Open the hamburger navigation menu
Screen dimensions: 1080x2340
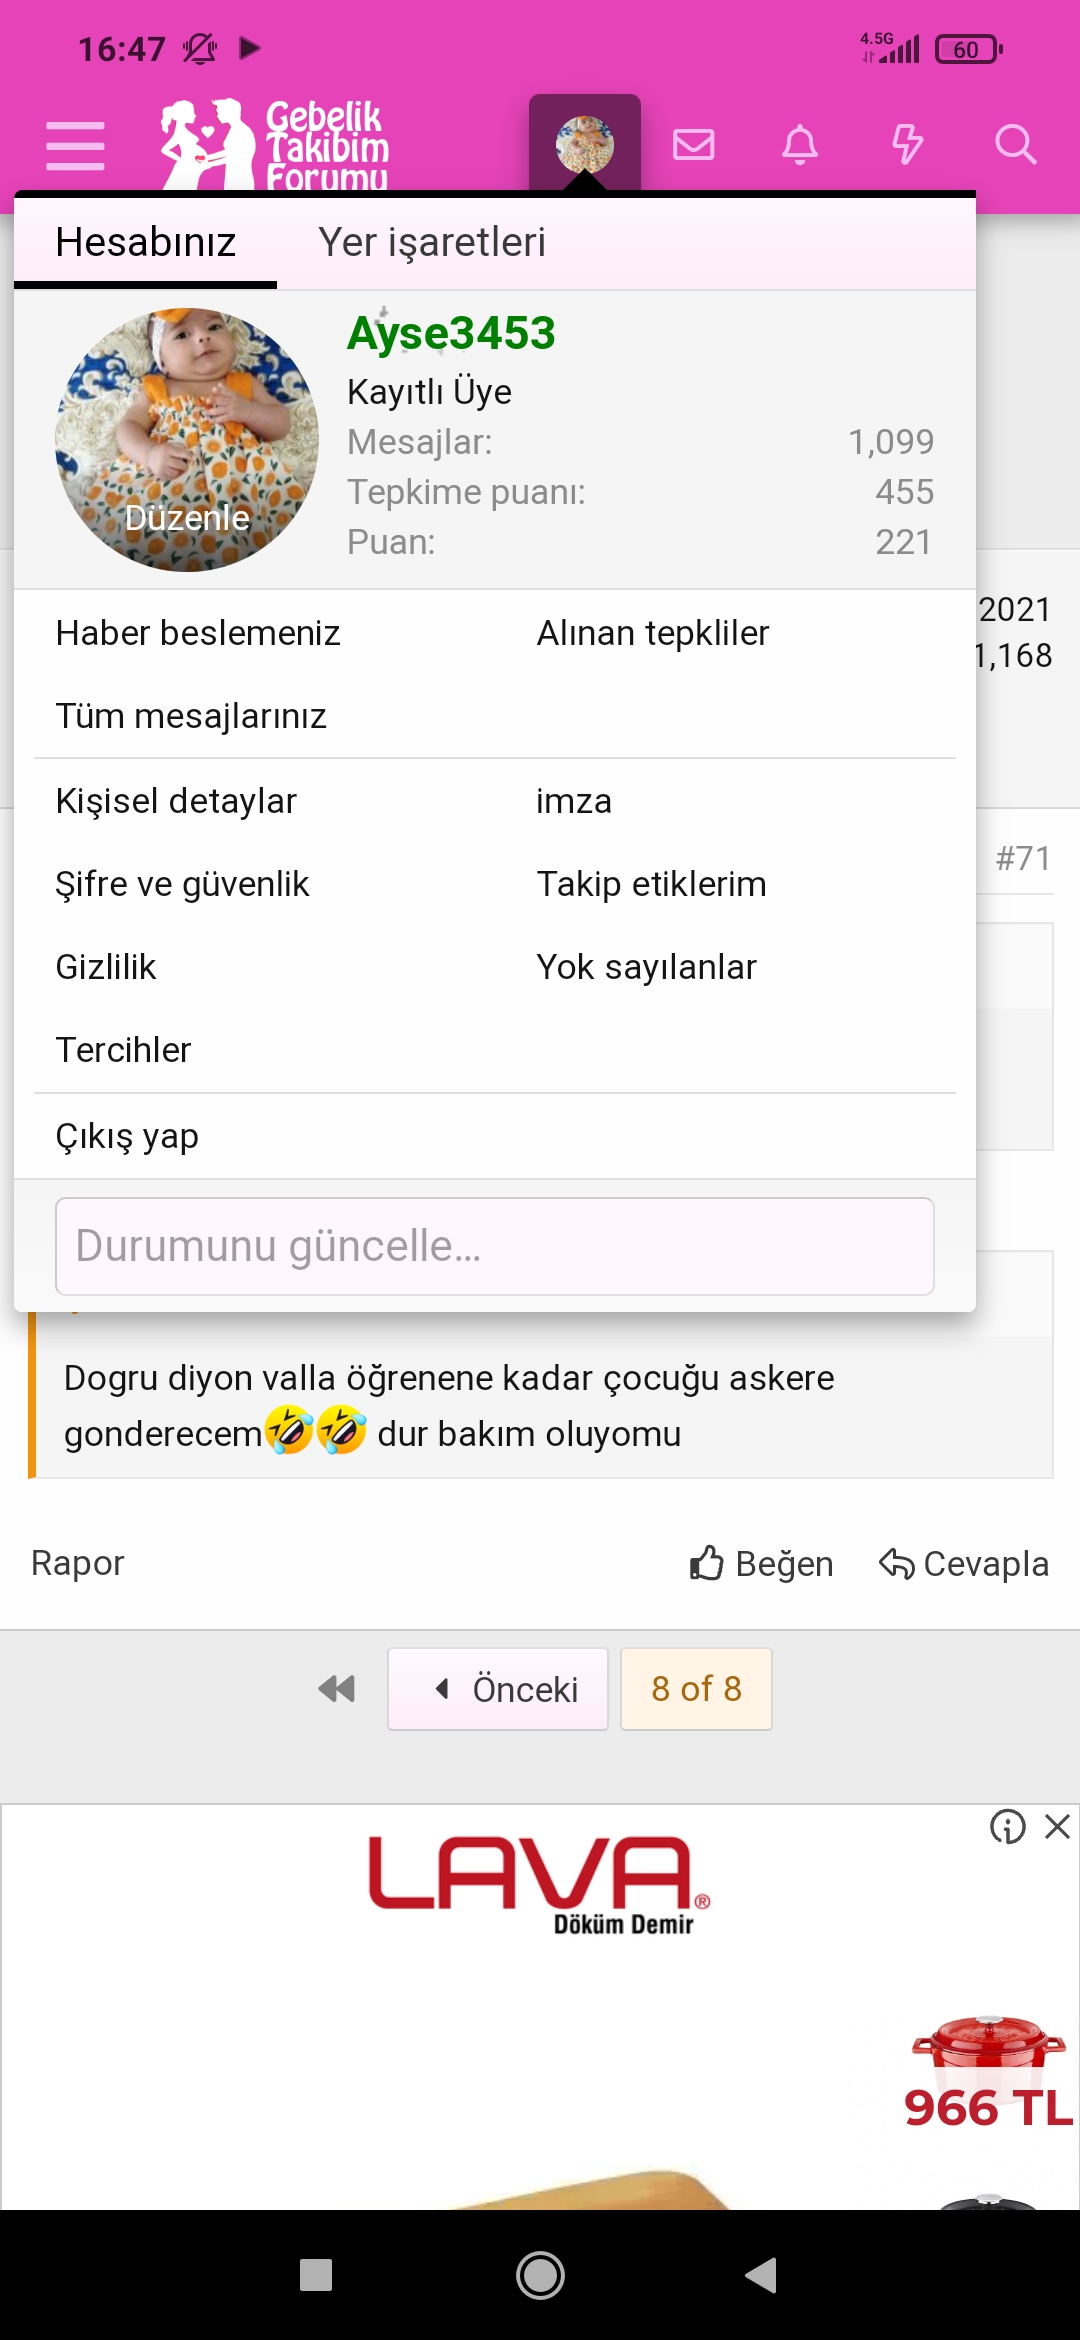(x=75, y=146)
